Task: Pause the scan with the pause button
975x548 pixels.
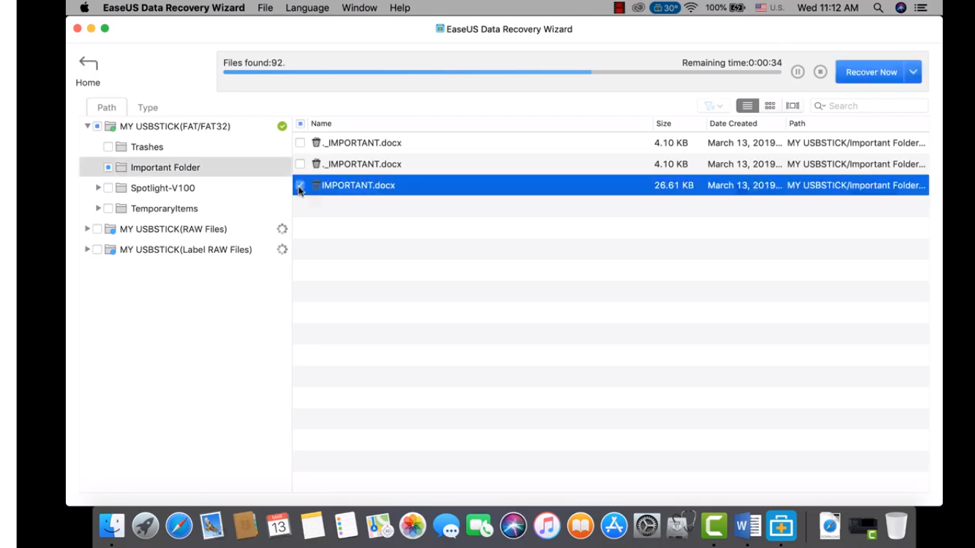Action: (x=798, y=72)
